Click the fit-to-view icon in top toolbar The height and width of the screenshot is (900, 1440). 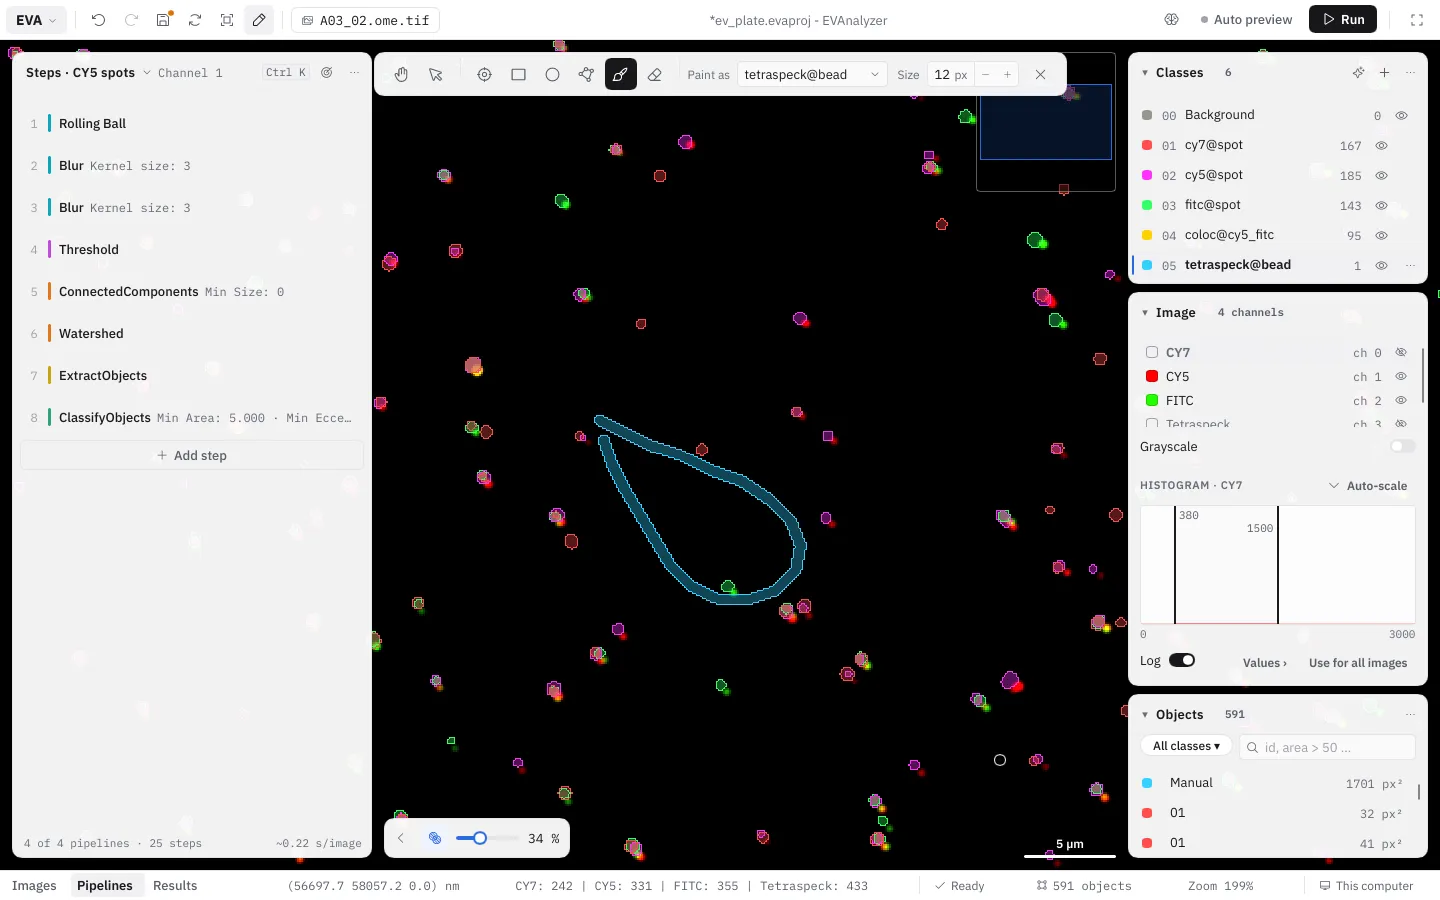[227, 20]
